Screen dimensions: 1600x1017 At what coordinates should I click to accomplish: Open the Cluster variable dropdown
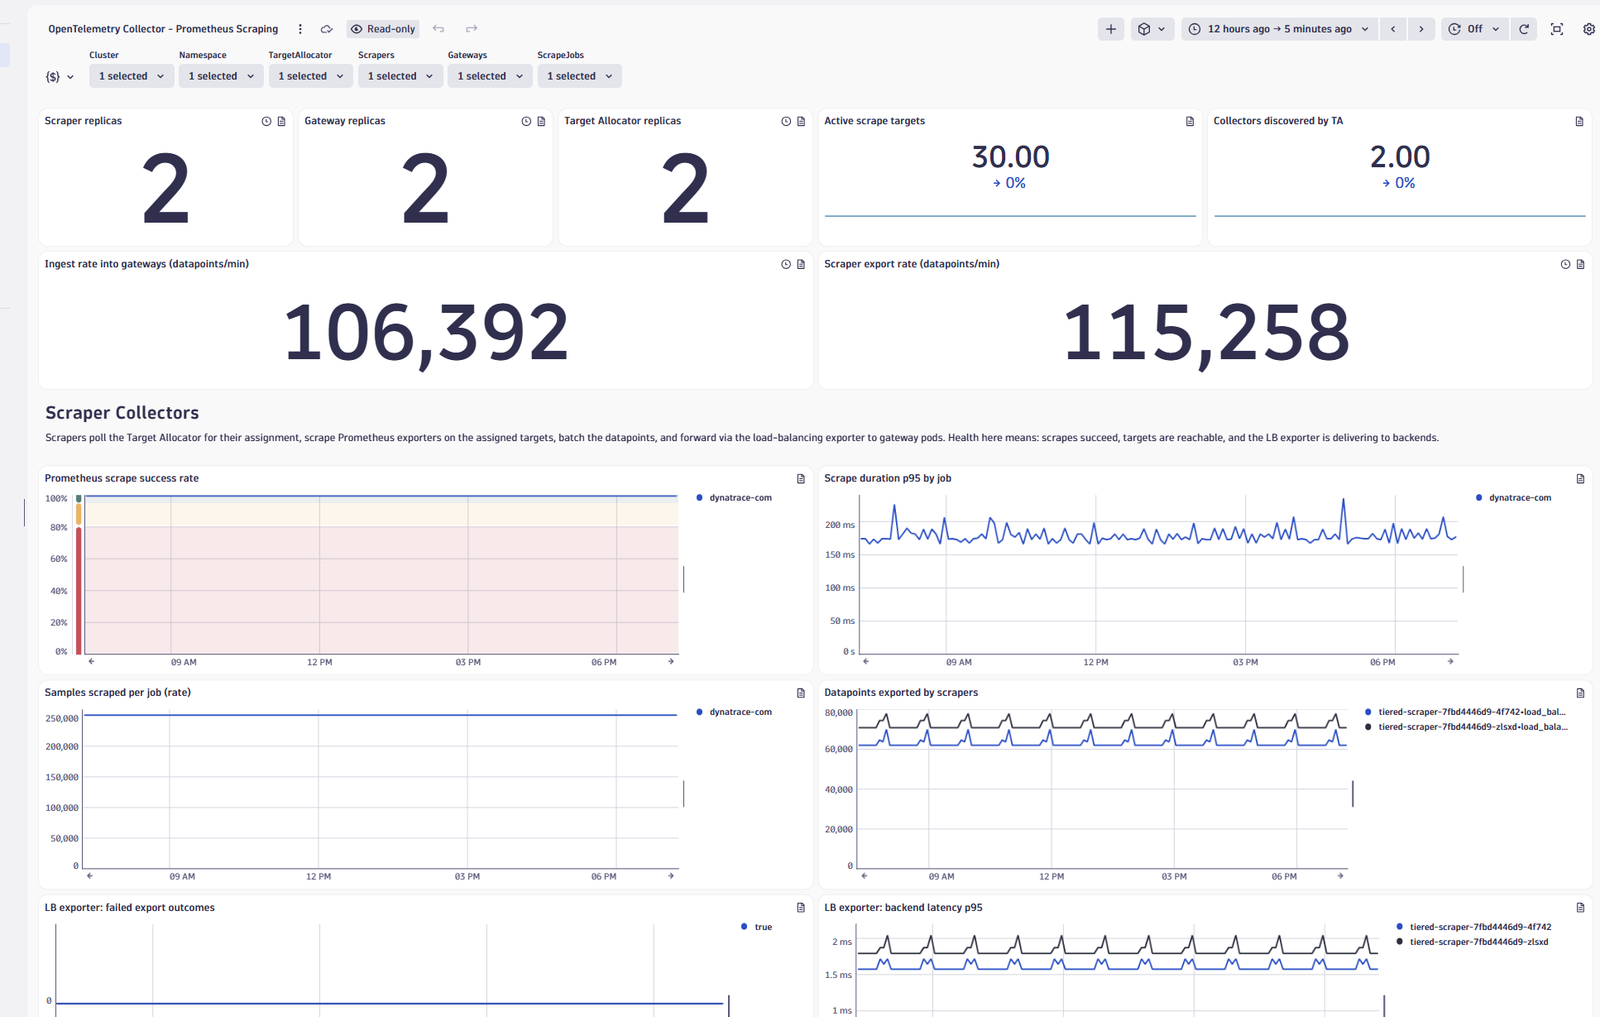tap(132, 76)
